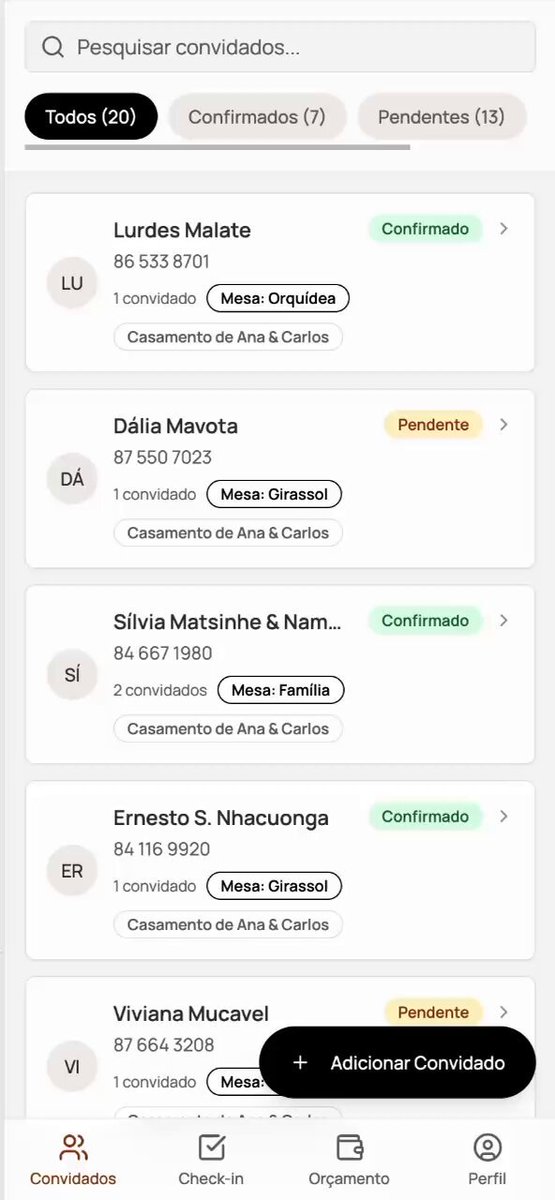Expand Dália Mavota's entry via chevron
555x1200 pixels.
tap(504, 425)
